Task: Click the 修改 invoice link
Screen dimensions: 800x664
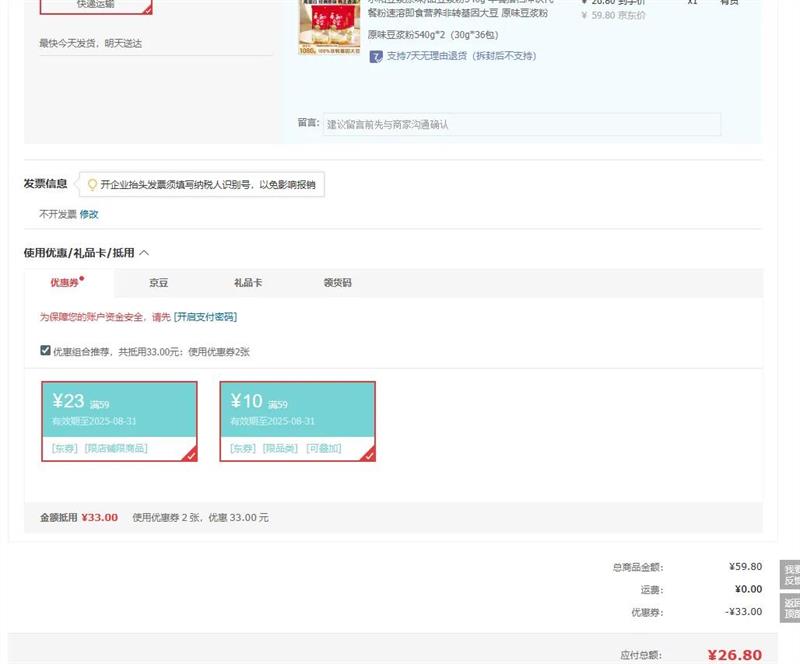Action: coord(89,214)
